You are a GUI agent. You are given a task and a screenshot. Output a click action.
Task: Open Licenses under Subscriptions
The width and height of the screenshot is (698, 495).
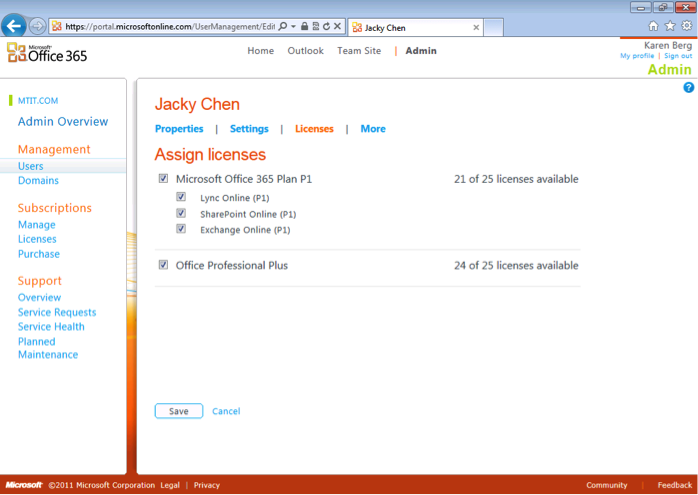pos(37,239)
